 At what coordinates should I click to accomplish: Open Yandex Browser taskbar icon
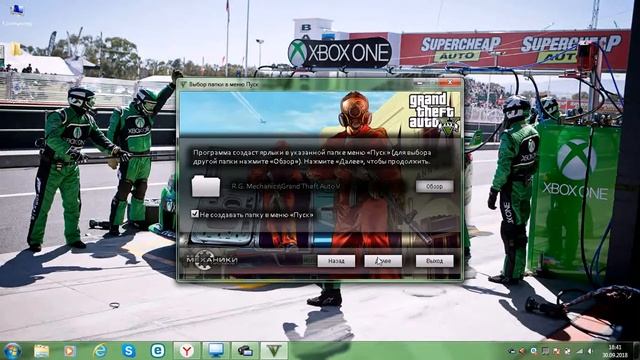pos(187,351)
